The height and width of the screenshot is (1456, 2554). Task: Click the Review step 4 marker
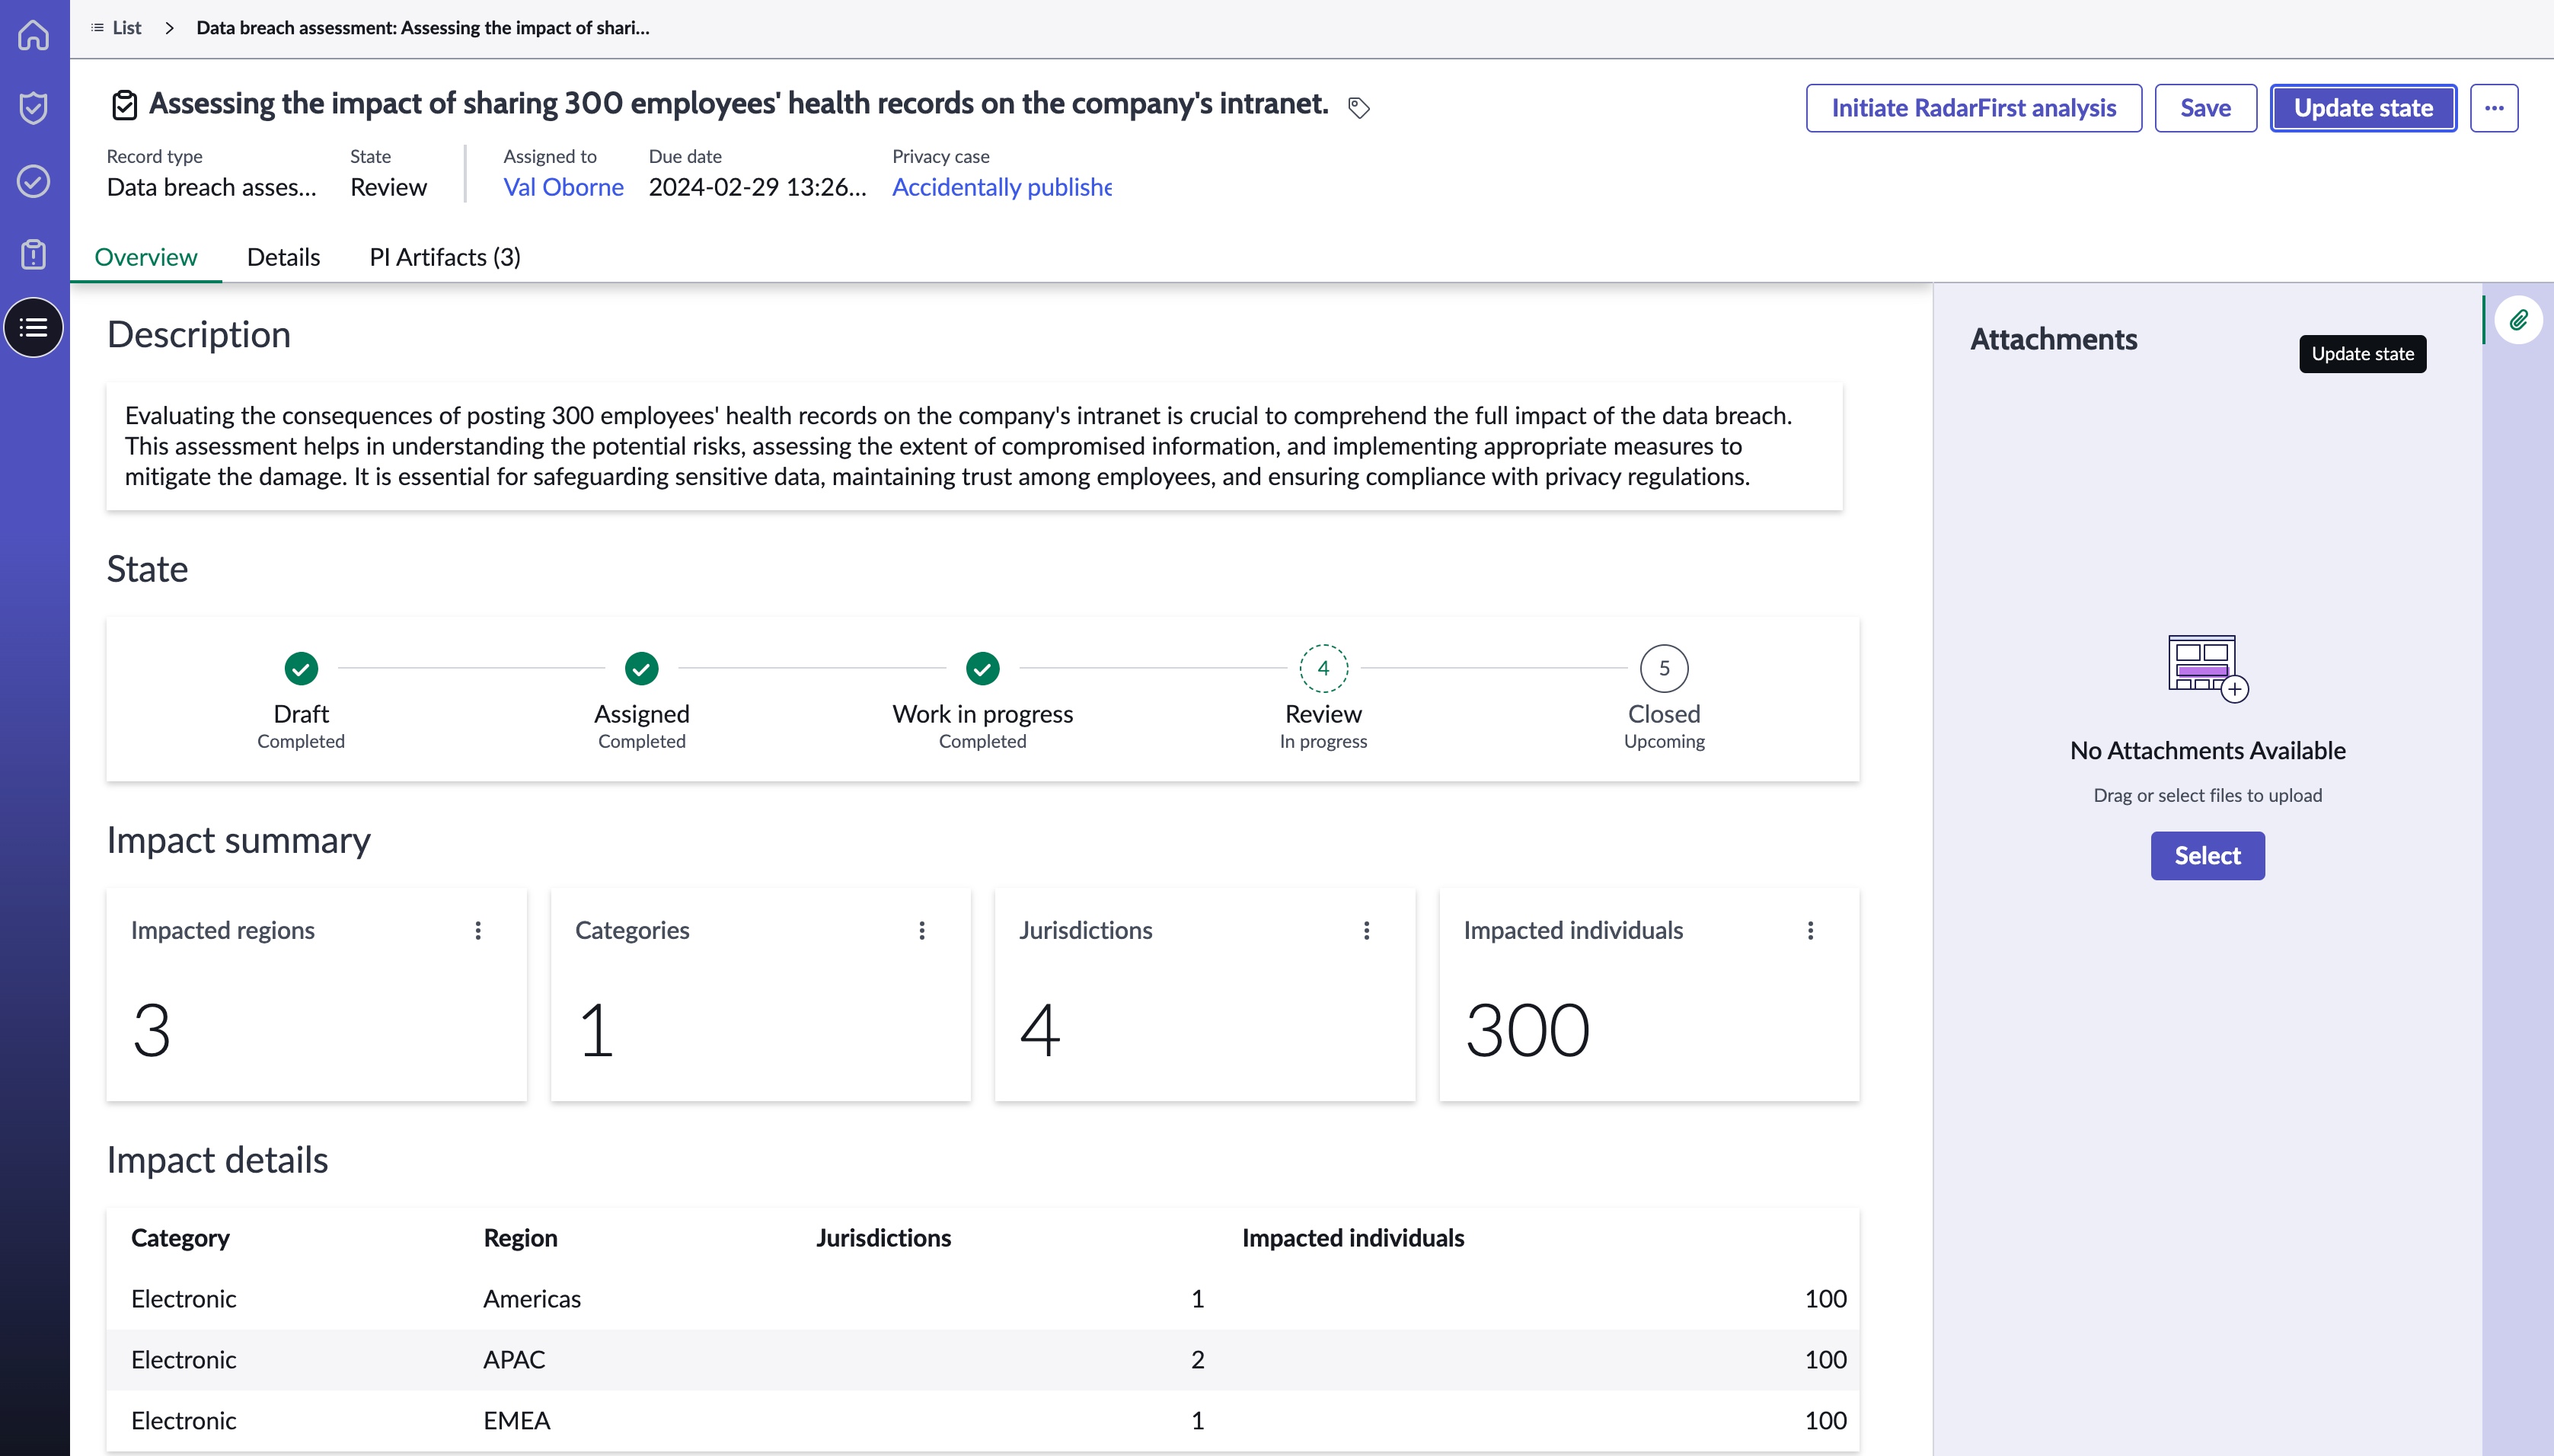click(x=1324, y=668)
